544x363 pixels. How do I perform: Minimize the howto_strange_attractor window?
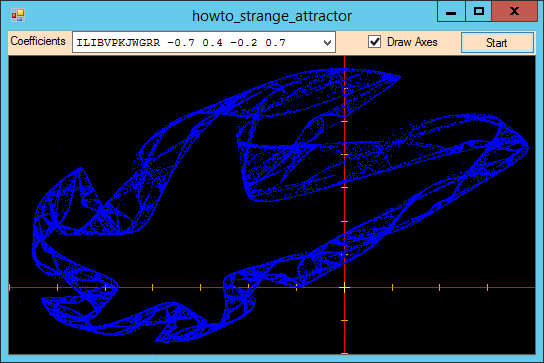click(x=451, y=11)
